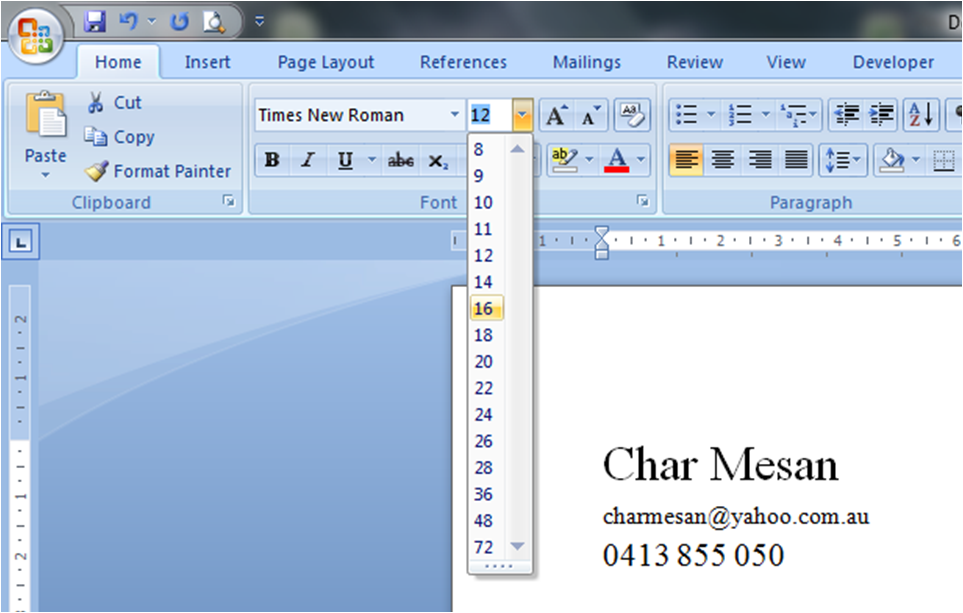The width and height of the screenshot is (963, 613).
Task: Open highlight color dropdown arrow
Action: 589,160
